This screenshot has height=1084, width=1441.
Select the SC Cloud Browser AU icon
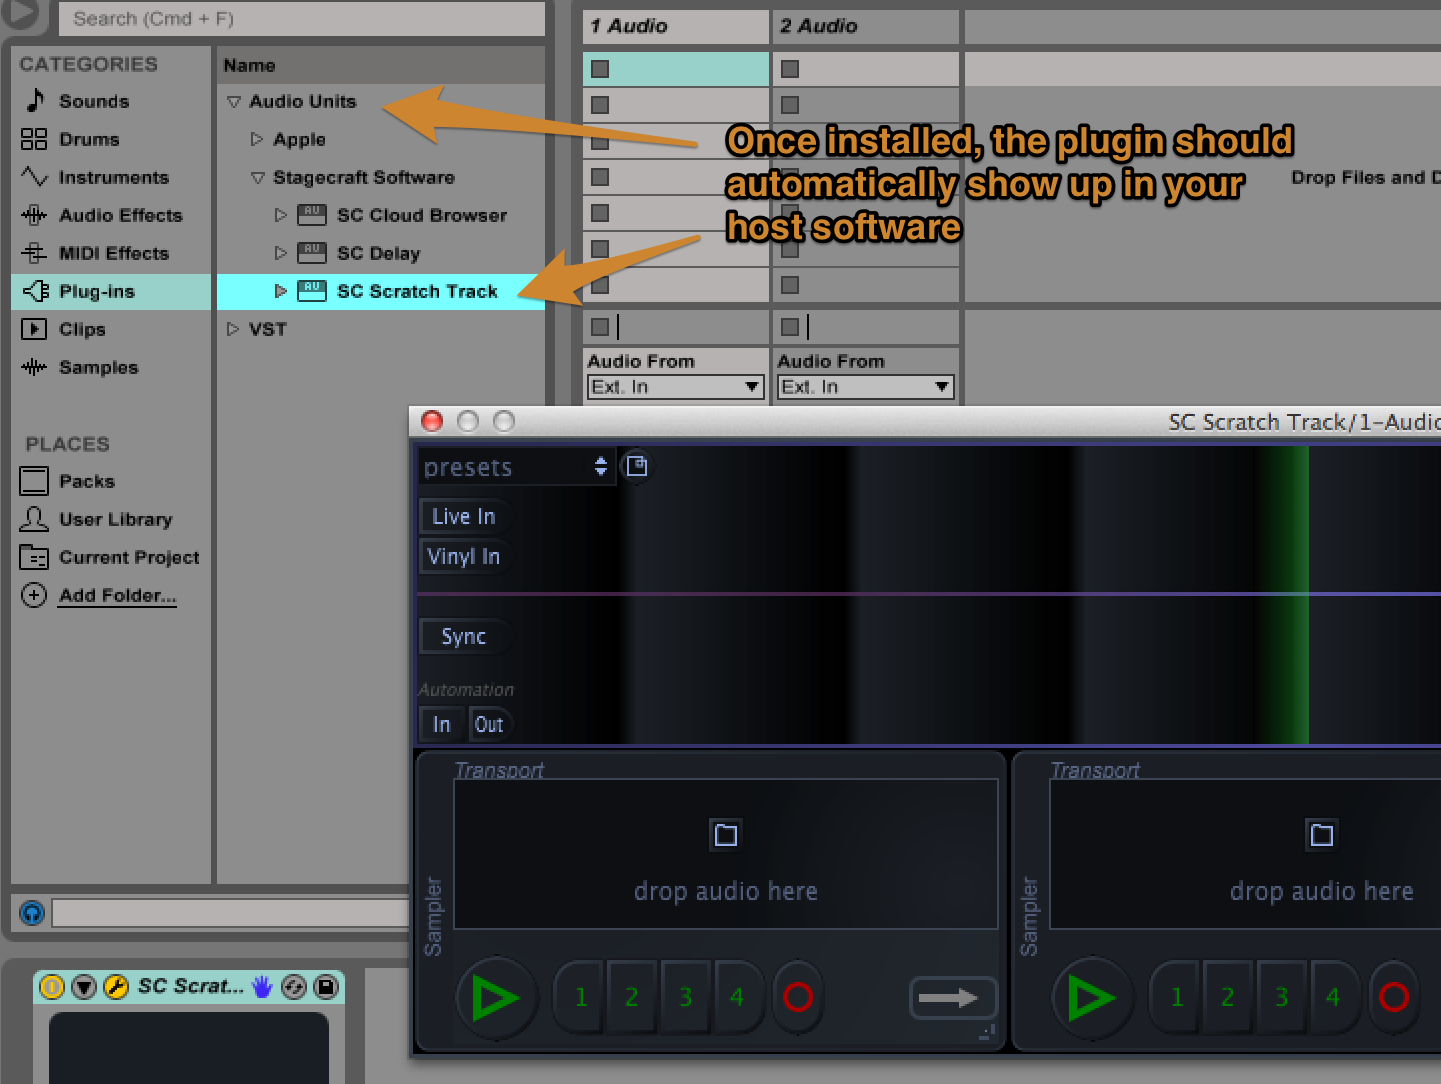point(312,214)
